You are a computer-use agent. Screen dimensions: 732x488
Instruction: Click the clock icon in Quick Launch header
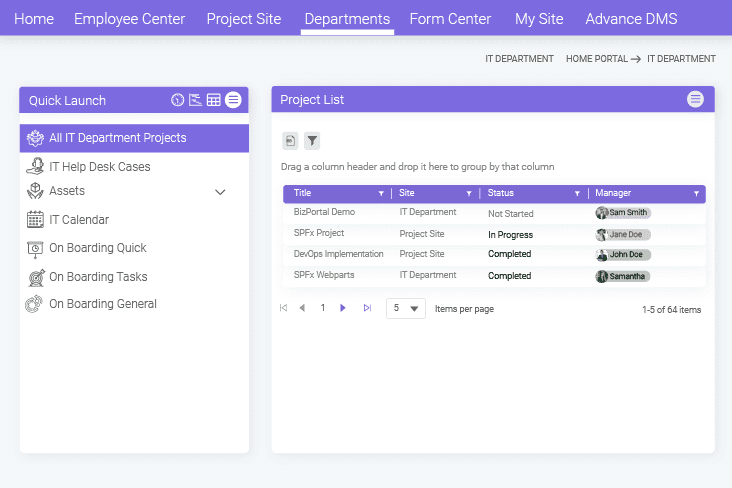(x=177, y=100)
